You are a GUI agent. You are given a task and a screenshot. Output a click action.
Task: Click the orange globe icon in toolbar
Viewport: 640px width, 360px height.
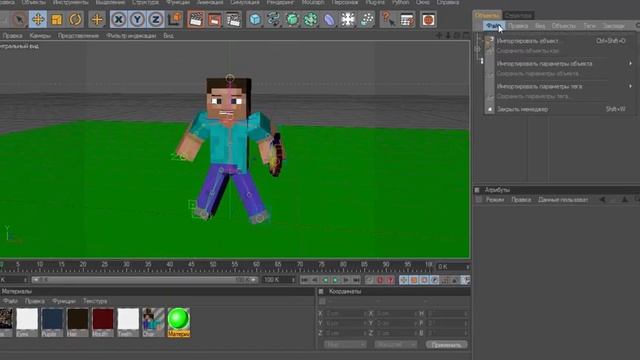pos(428,19)
